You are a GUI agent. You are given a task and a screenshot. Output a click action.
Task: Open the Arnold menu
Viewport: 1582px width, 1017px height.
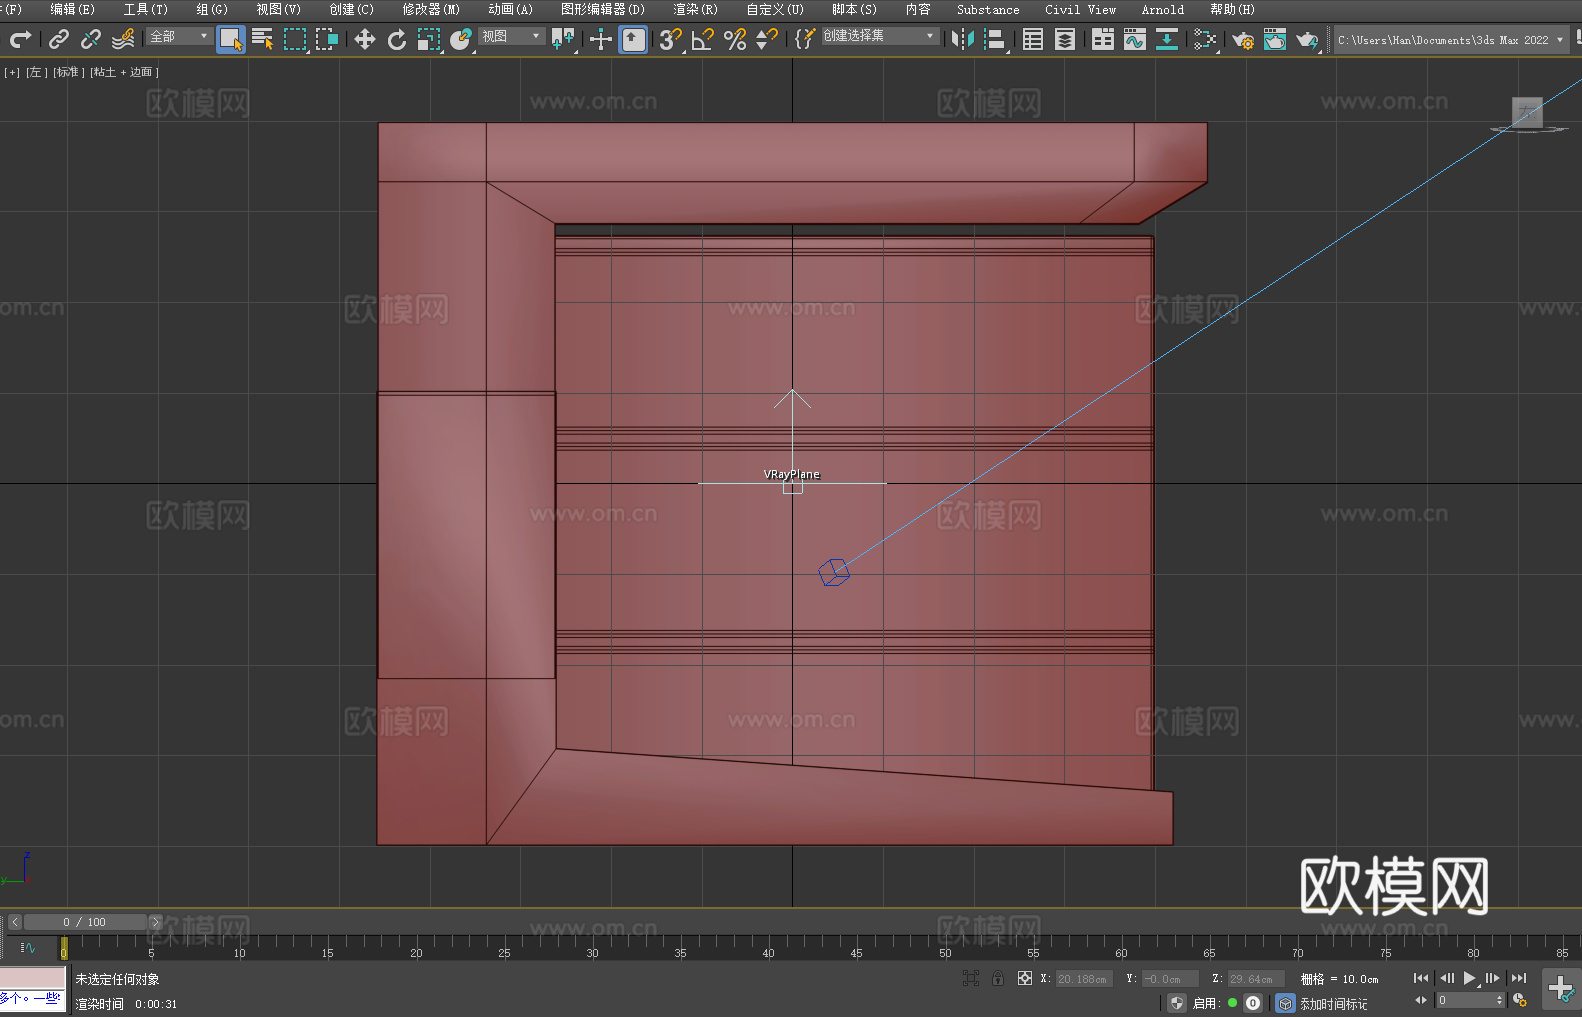coord(1163,9)
